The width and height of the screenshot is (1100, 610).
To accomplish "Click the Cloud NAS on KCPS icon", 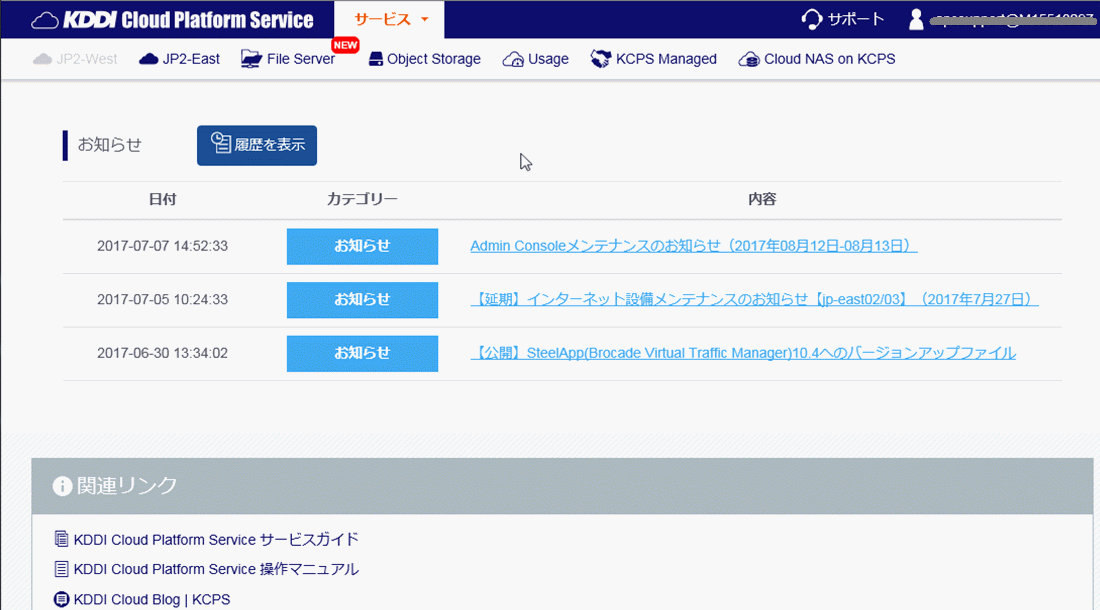I will tap(749, 60).
